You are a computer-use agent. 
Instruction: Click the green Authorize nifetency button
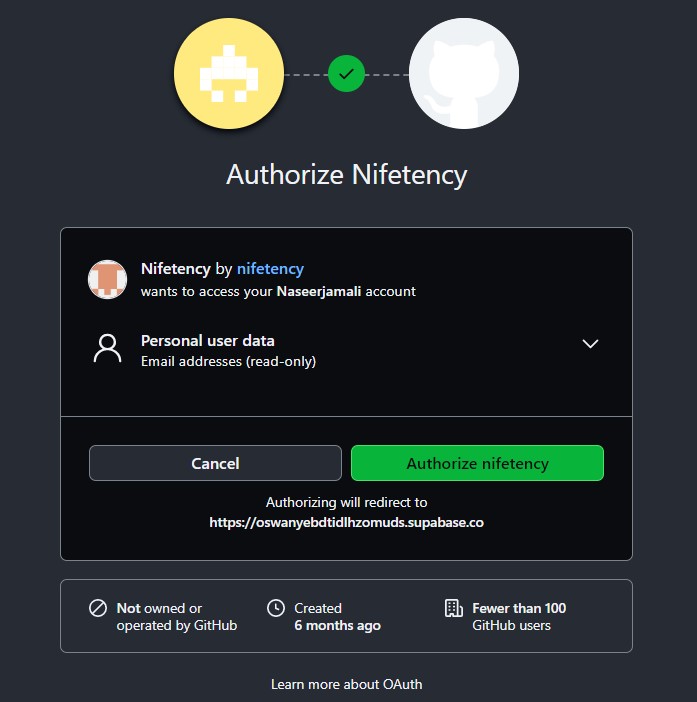(x=477, y=463)
